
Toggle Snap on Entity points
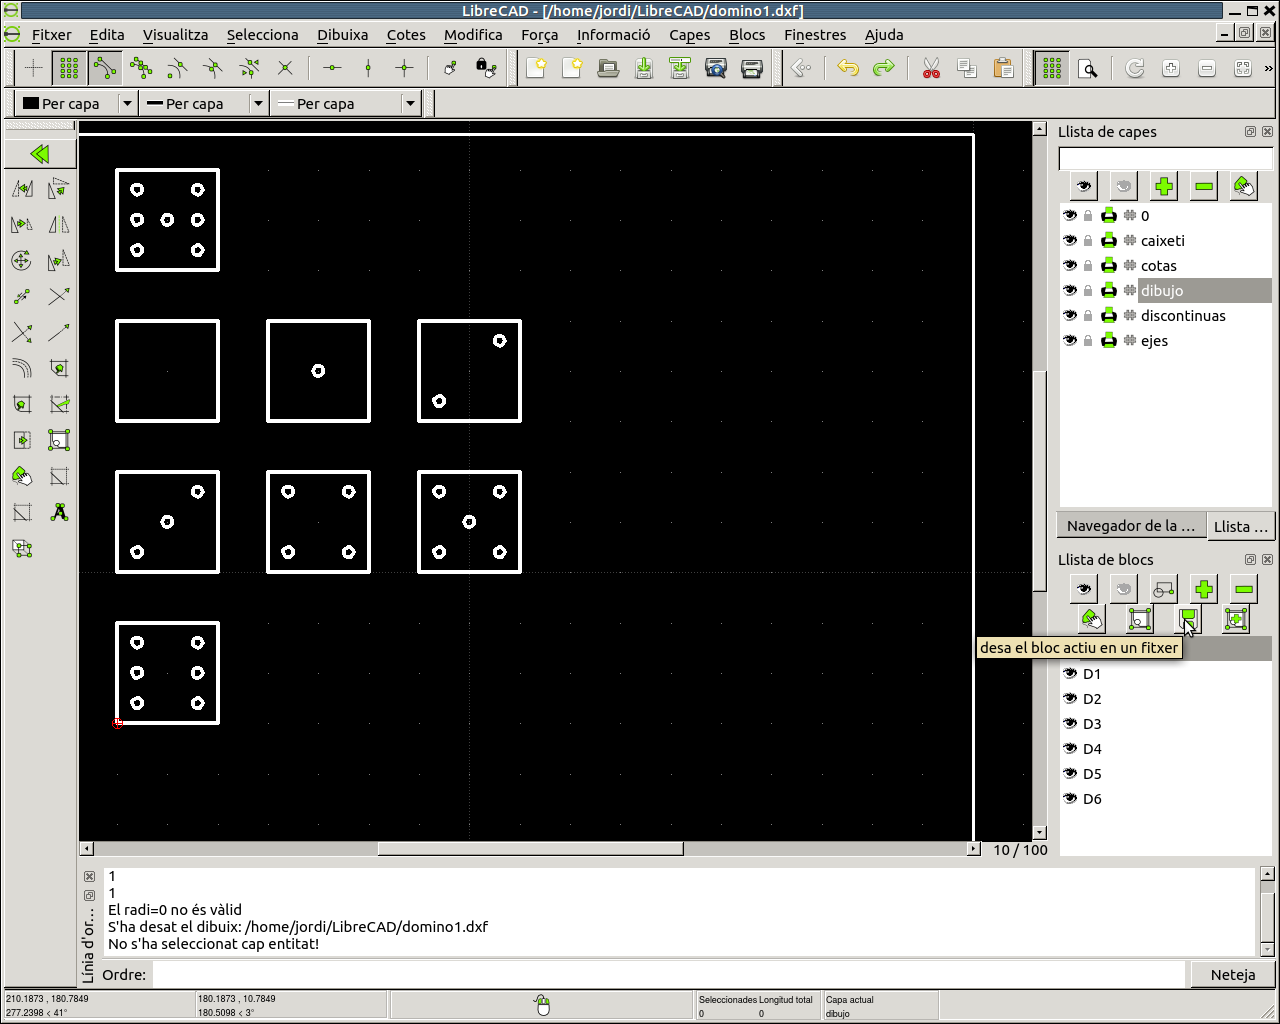[x=141, y=68]
